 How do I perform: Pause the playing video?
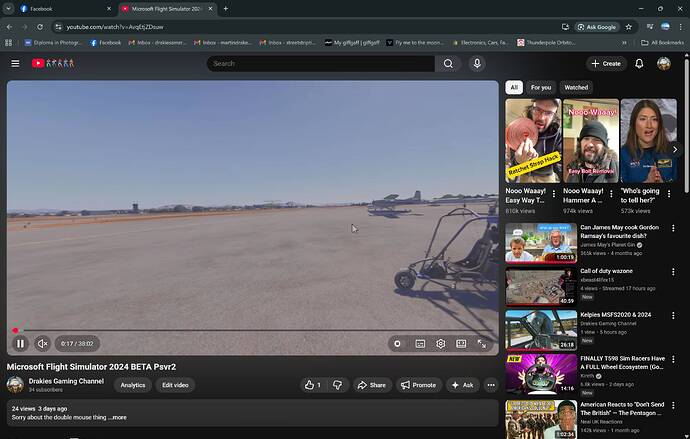tap(20, 344)
